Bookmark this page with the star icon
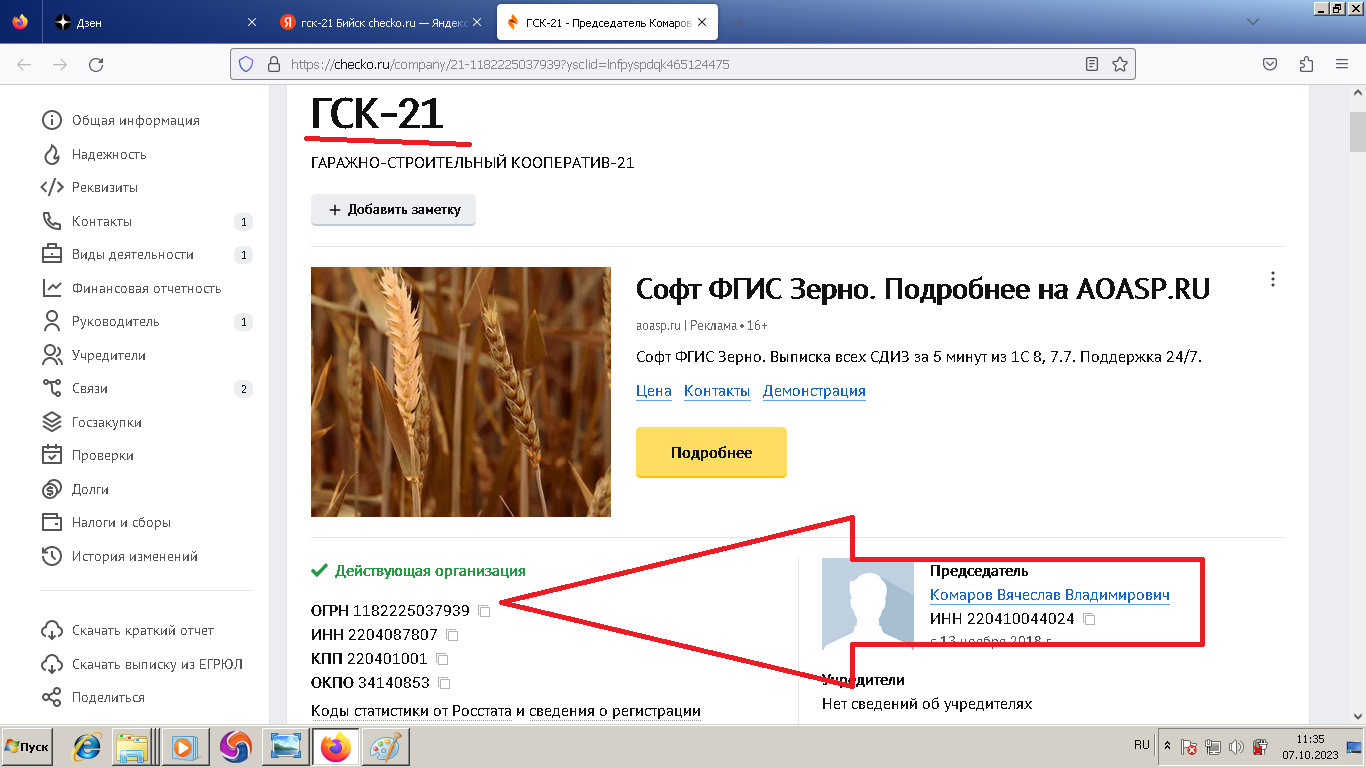 click(1120, 64)
